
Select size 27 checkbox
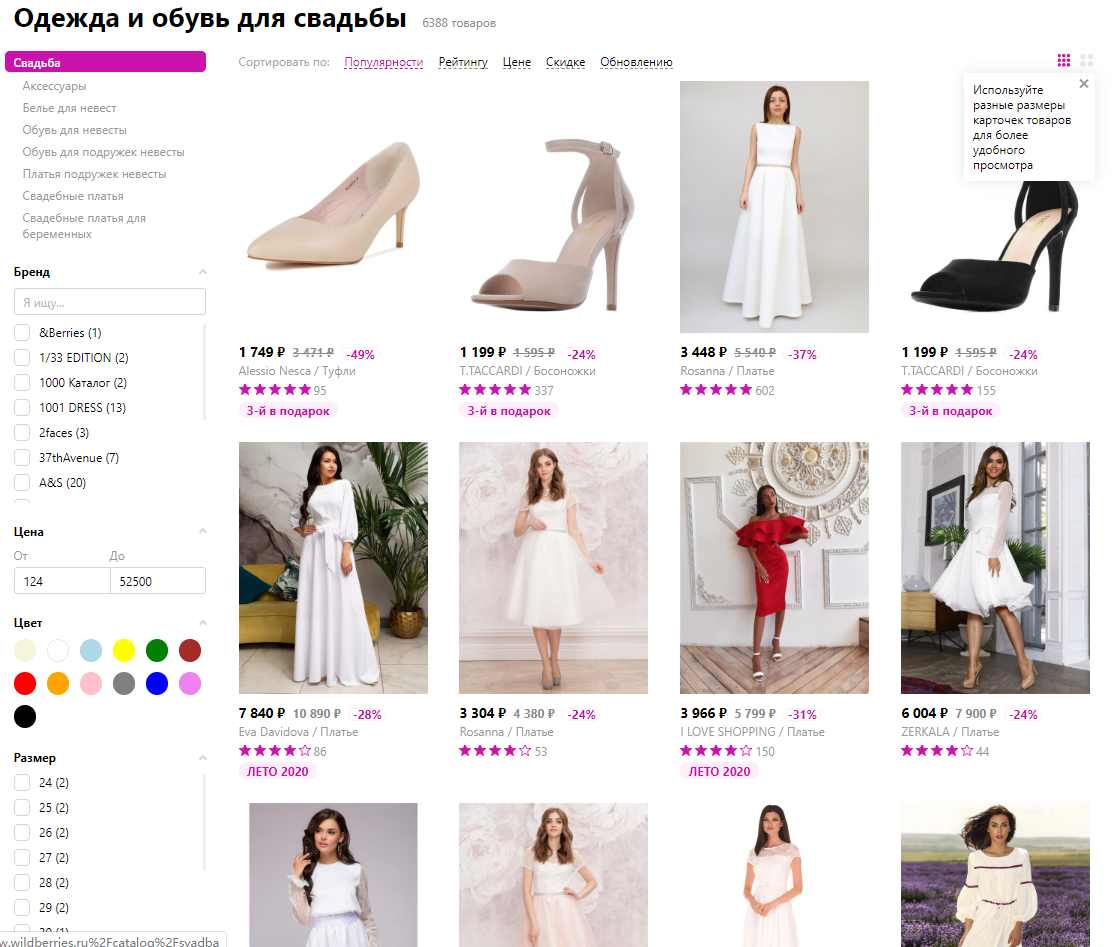click(22, 858)
